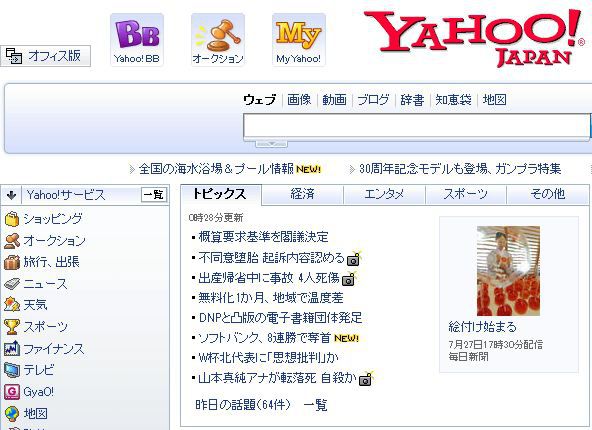592x430 pixels.
Task: Read headline 無料化1か月、地域で温度差
Action: pos(271,298)
